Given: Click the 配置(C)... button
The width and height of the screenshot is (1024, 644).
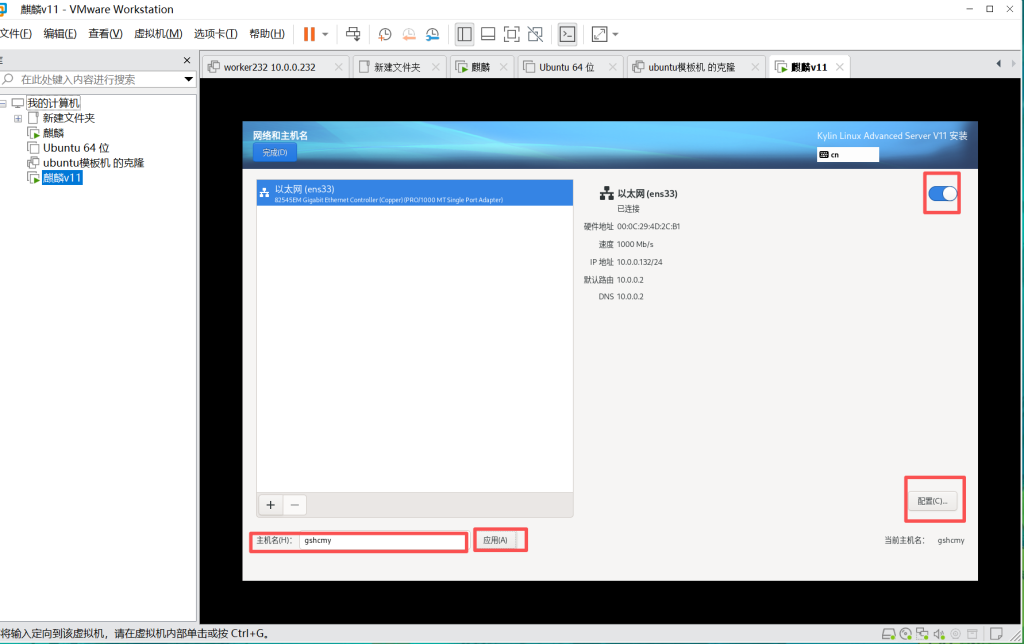Looking at the screenshot, I should [936, 501].
